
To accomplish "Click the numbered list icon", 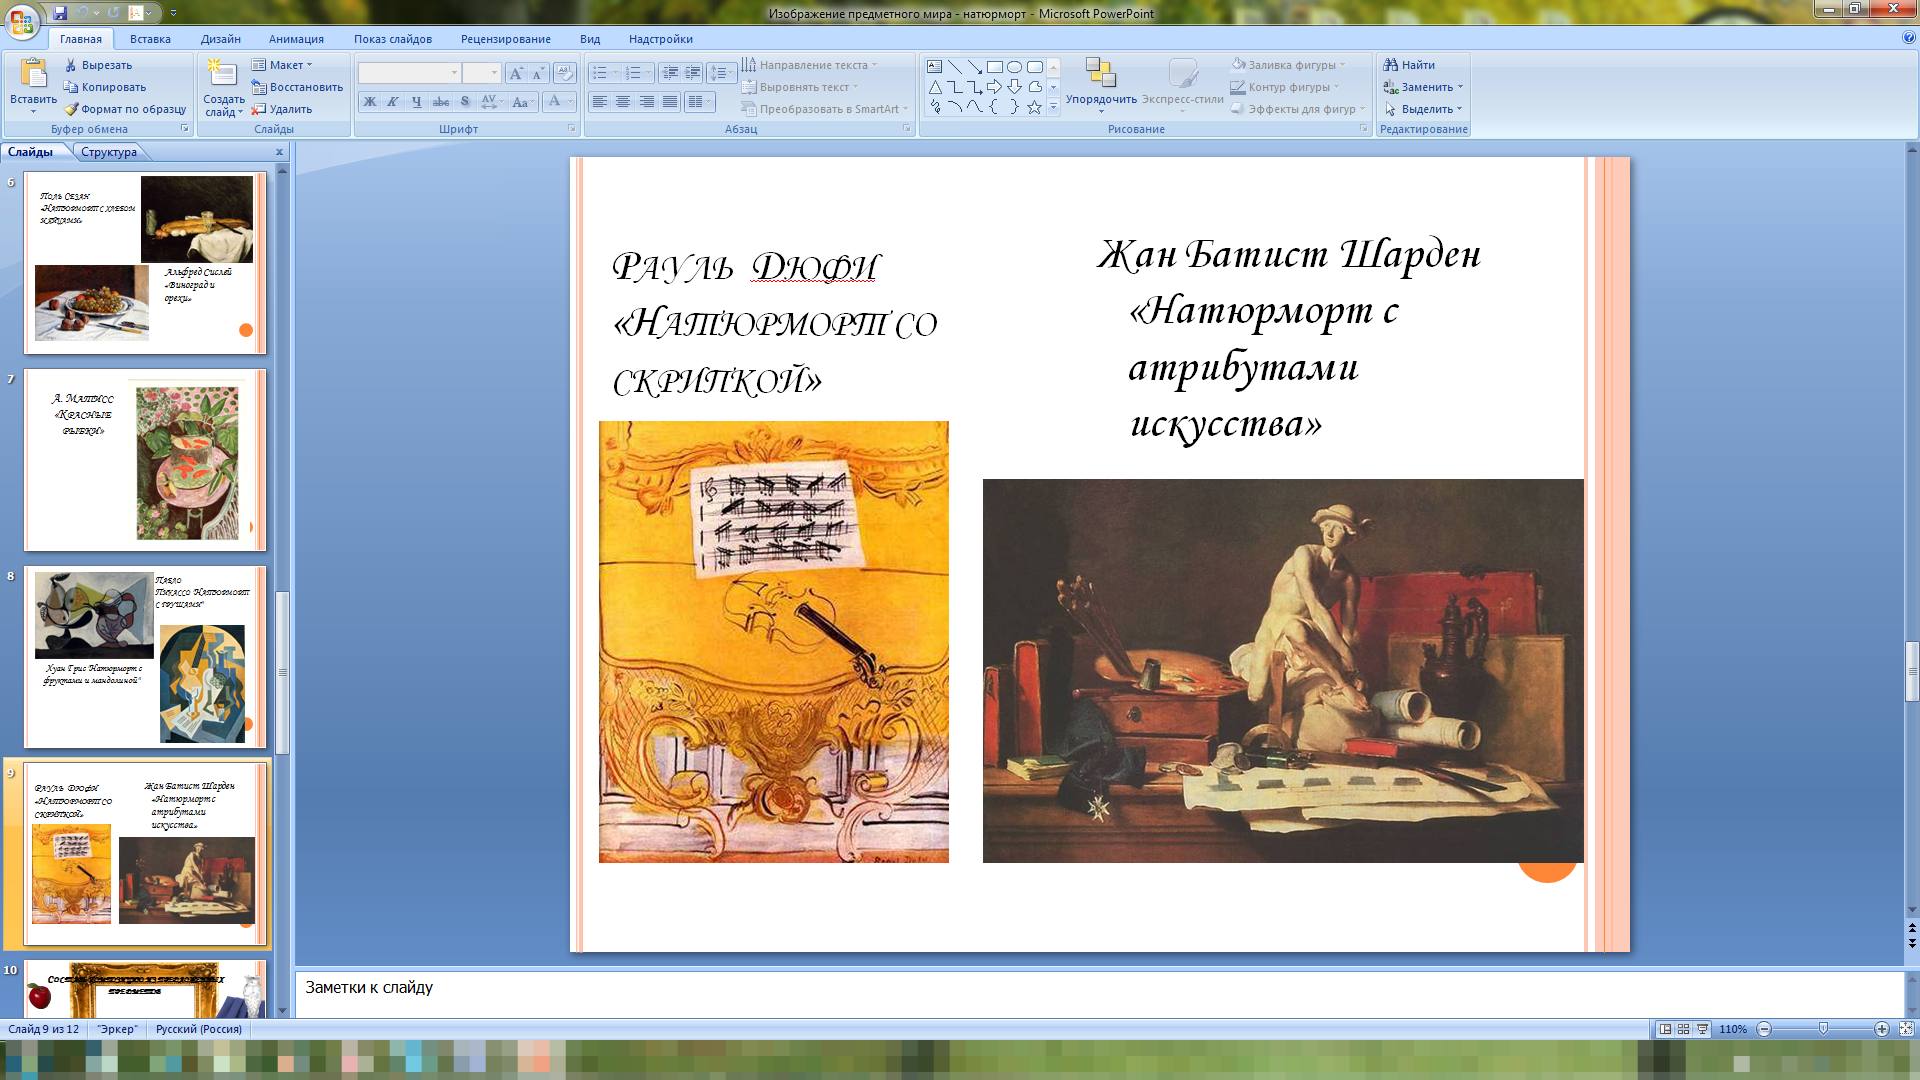I will coord(638,73).
